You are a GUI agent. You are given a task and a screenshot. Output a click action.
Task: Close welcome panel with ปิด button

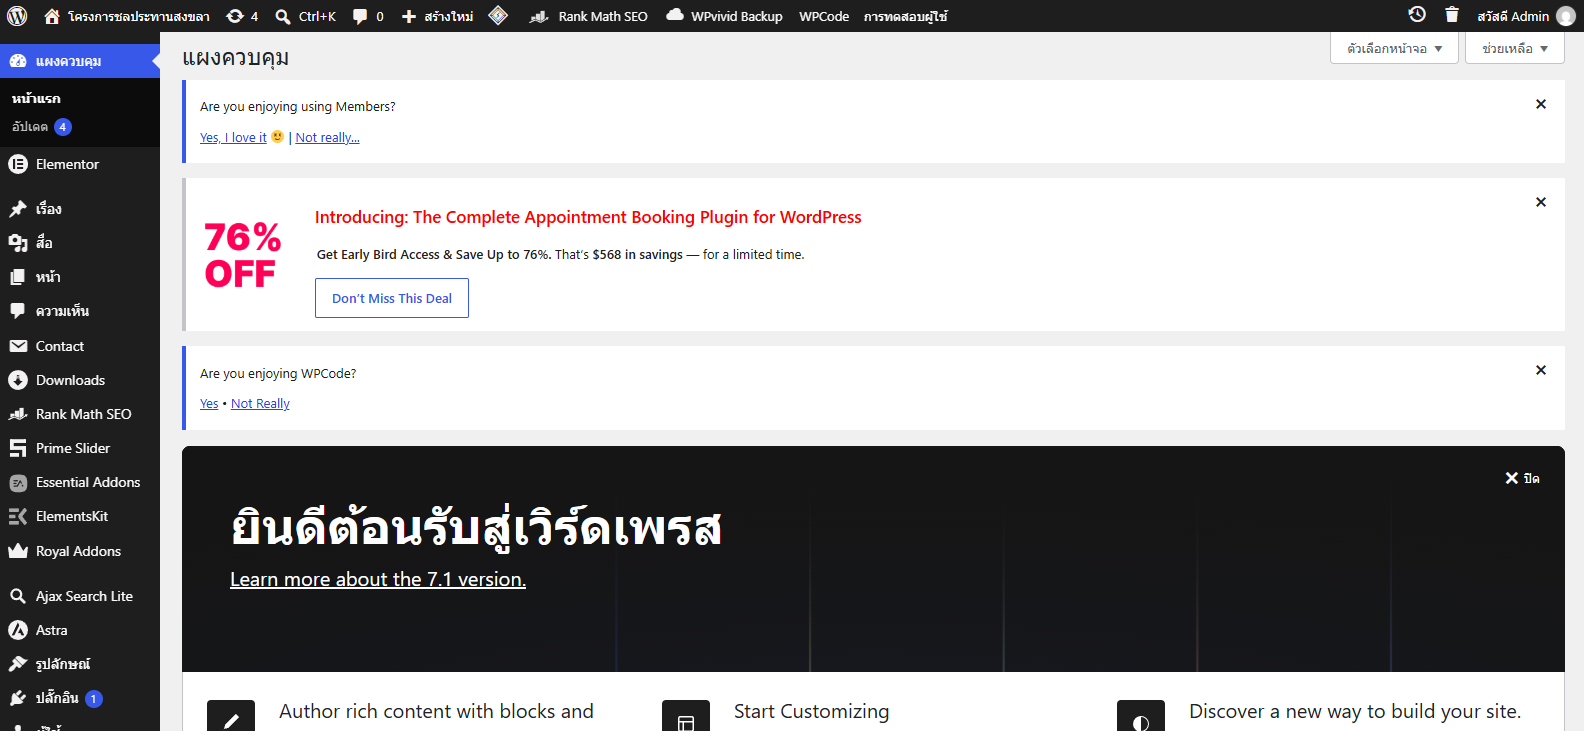pos(1522,478)
